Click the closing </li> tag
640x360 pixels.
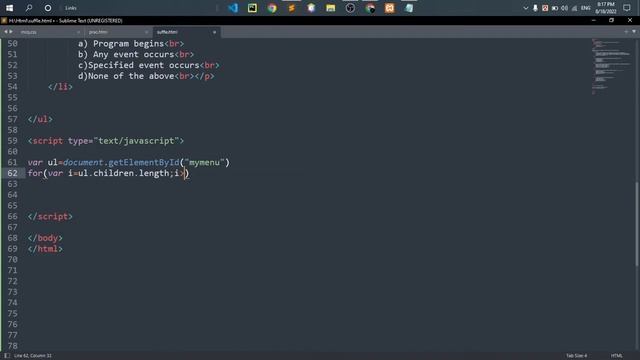point(60,87)
